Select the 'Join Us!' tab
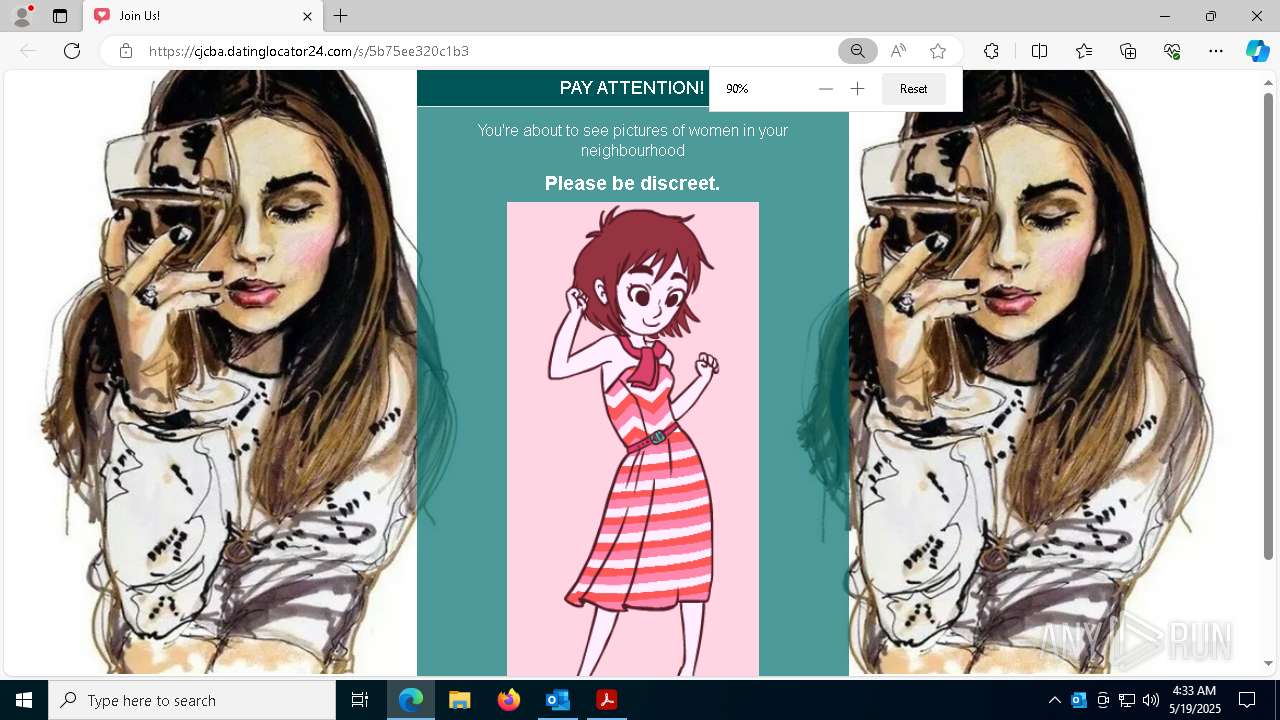The height and width of the screenshot is (720, 1280). tap(201, 16)
